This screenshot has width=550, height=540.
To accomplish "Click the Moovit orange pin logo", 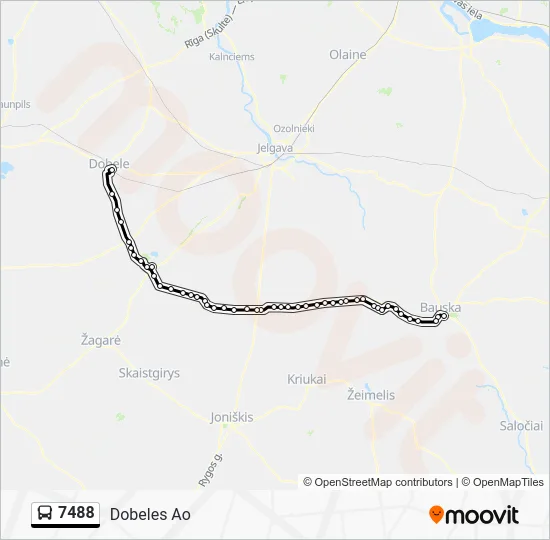I will coord(436,514).
